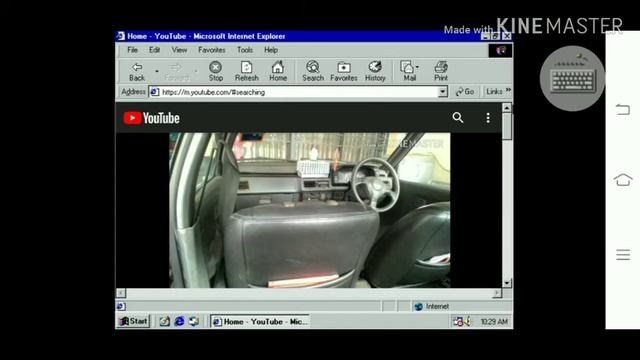Click the Internet zone status indicator

(x=431, y=306)
